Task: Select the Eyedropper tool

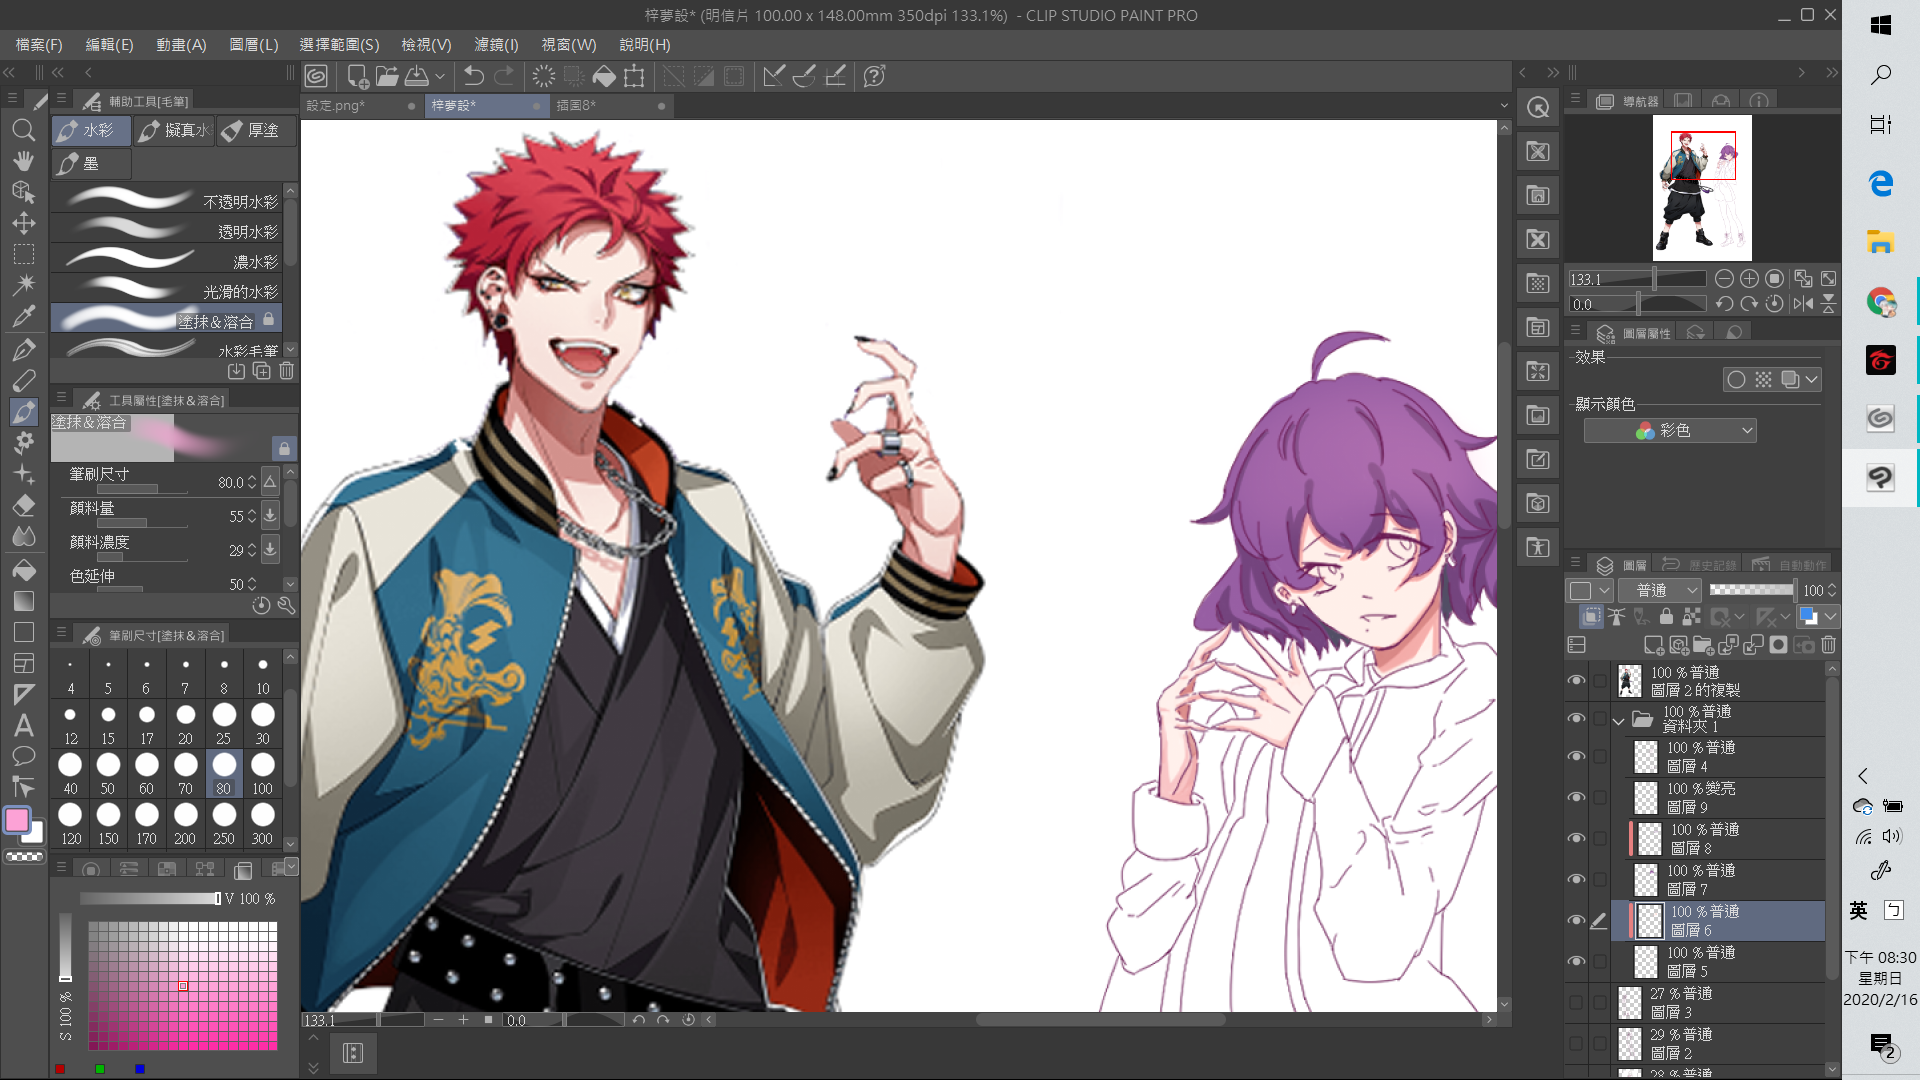Action: (24, 317)
